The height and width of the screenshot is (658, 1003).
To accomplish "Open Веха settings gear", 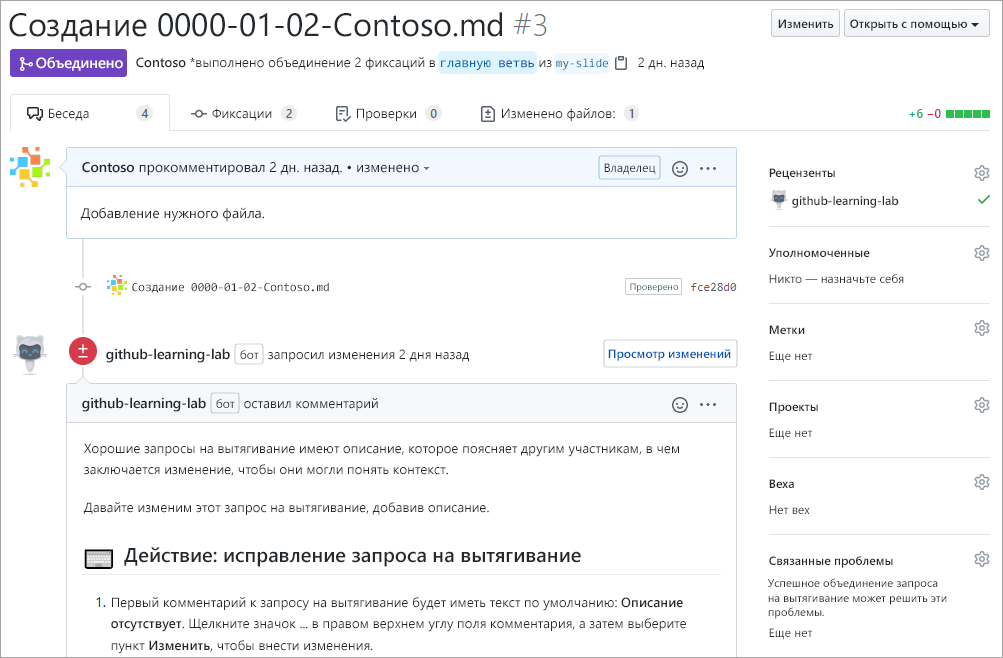I will 981,482.
